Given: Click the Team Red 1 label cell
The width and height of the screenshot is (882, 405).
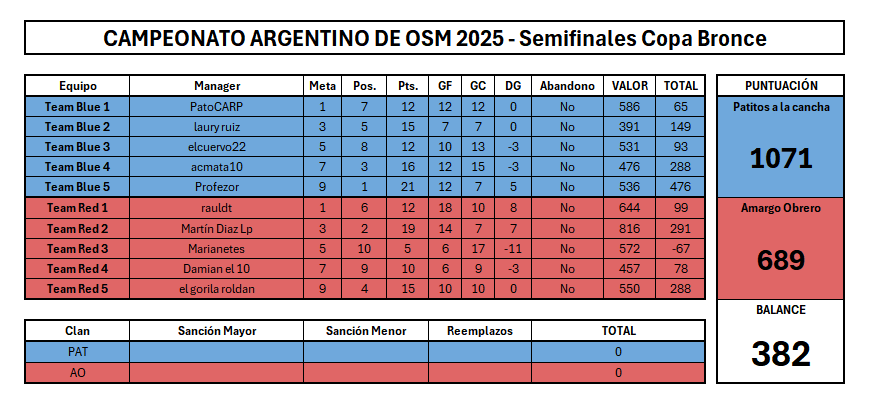Looking at the screenshot, I should point(77,208).
